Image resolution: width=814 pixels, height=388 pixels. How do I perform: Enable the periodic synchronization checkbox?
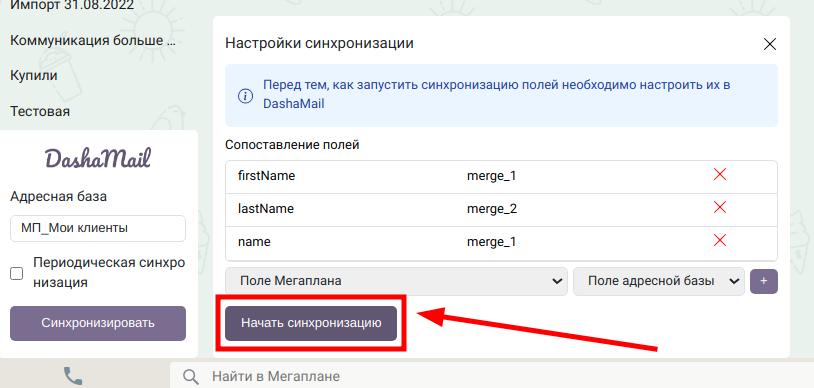coord(17,273)
